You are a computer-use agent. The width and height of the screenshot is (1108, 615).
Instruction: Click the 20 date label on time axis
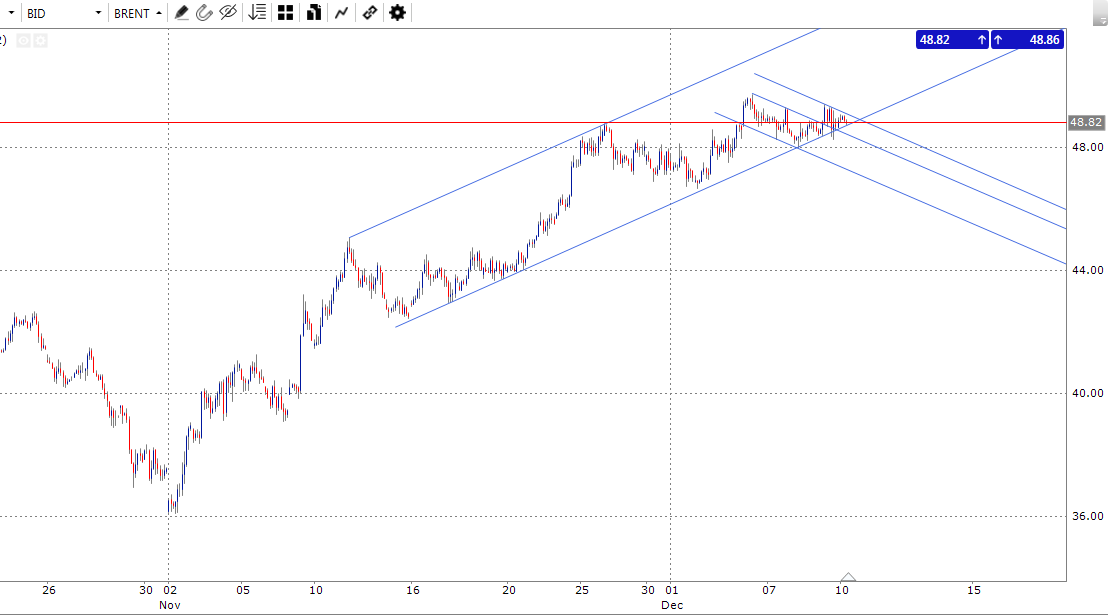tap(509, 590)
